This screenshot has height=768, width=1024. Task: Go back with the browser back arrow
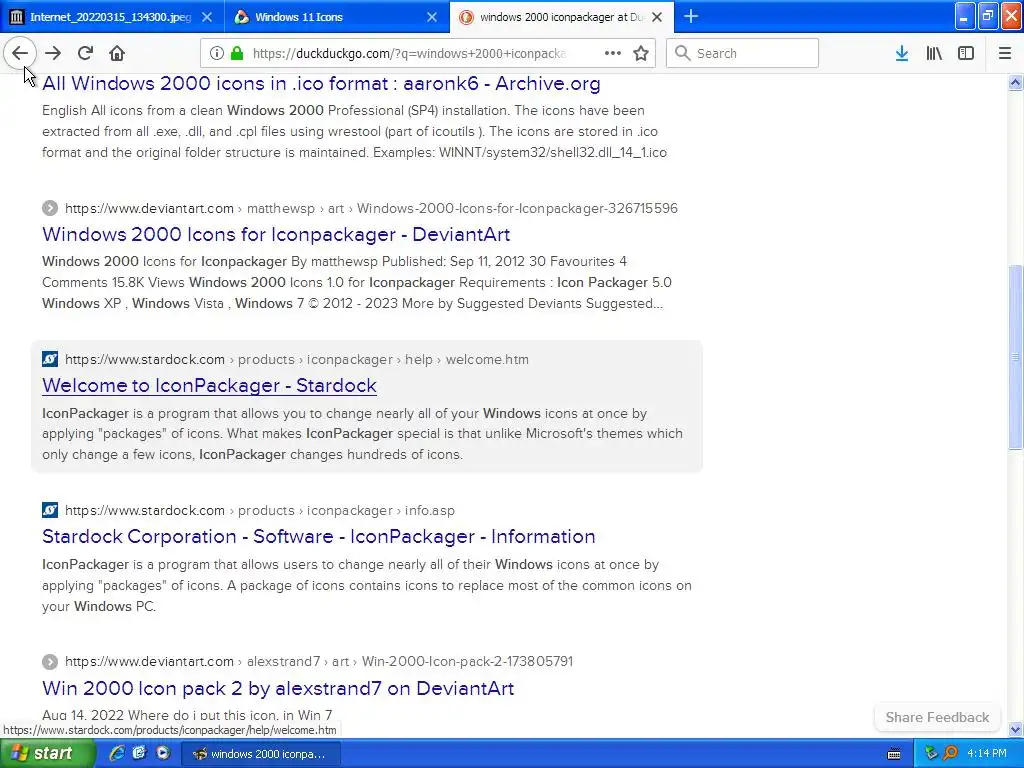point(20,53)
